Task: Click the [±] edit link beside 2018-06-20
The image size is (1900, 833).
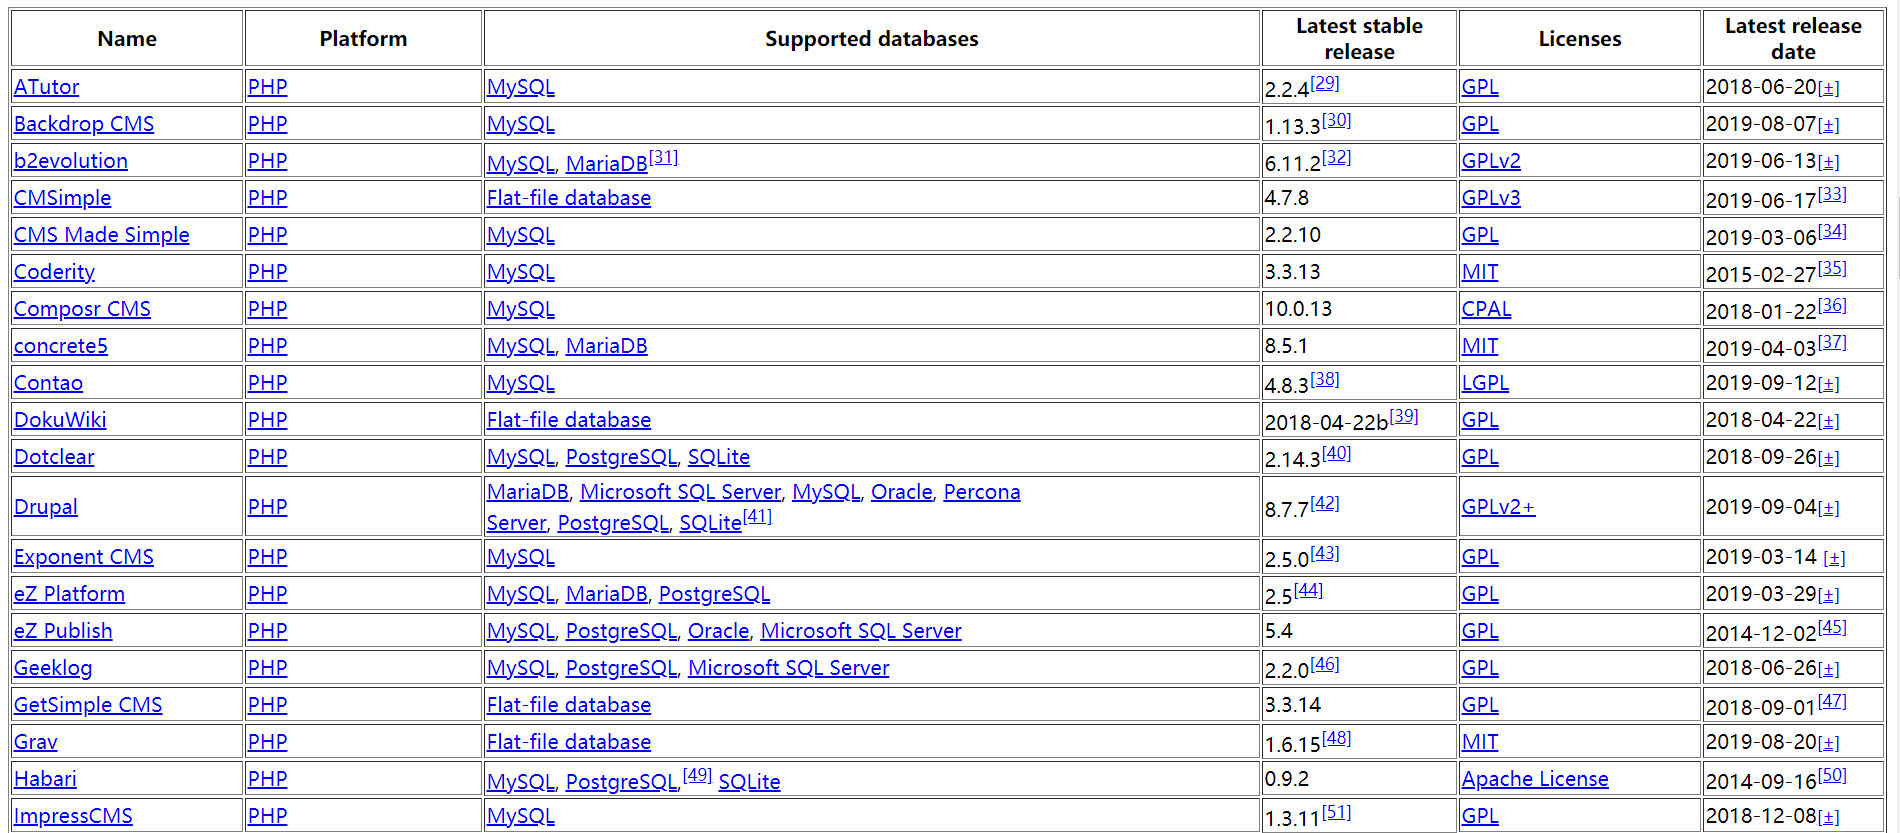Action: 1828,89
